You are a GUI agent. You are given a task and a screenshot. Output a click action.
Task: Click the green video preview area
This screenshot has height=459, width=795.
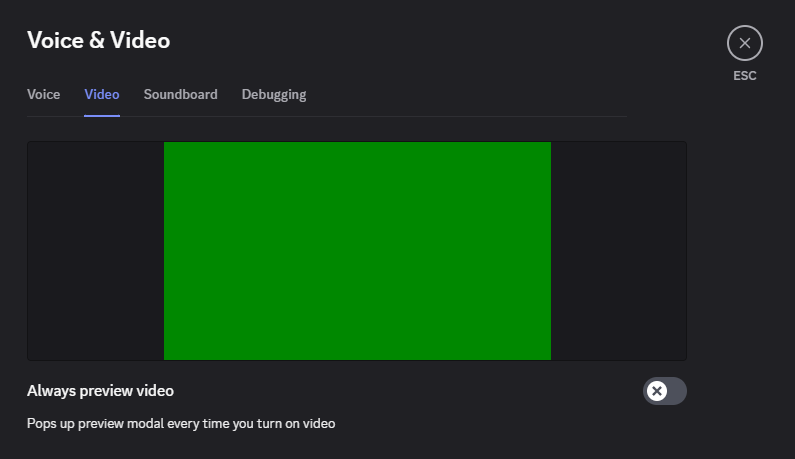pos(357,251)
